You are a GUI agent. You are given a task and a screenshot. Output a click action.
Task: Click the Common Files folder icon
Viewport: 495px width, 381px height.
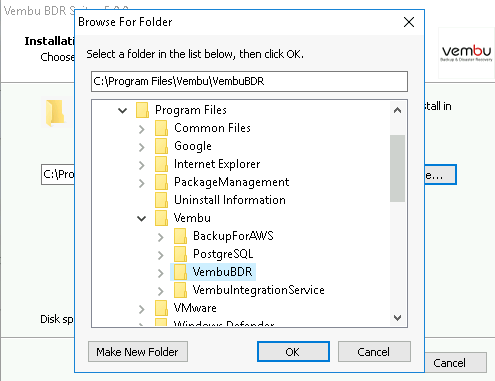click(161, 128)
